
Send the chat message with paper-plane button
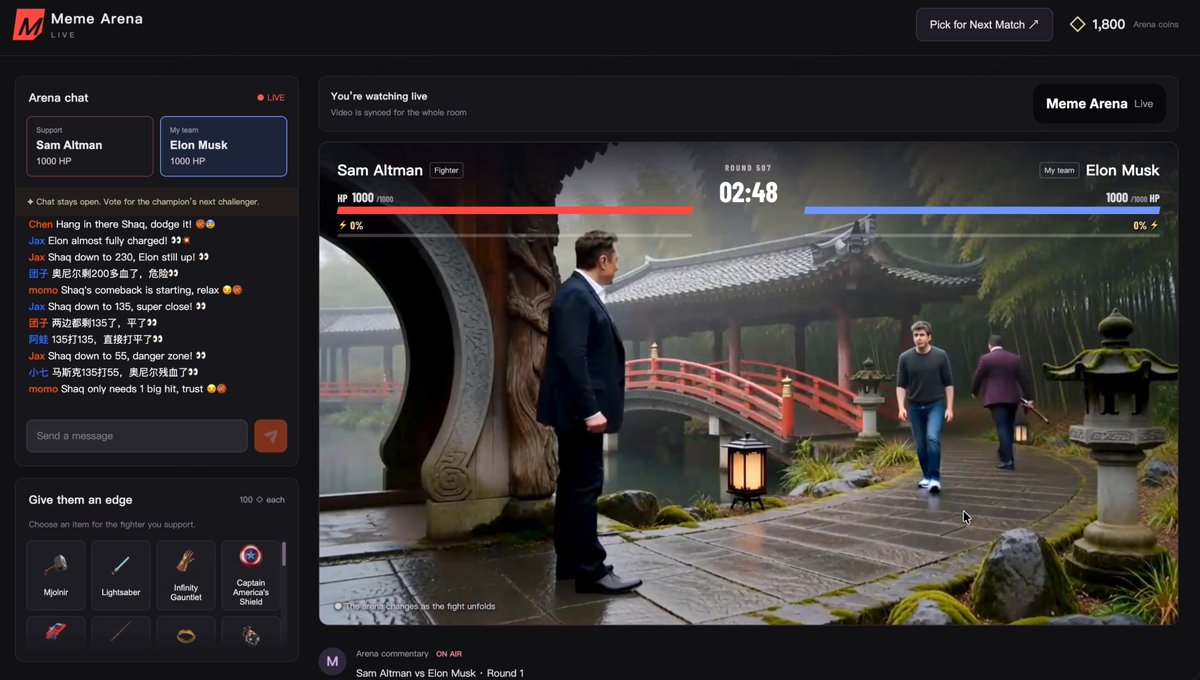(271, 436)
